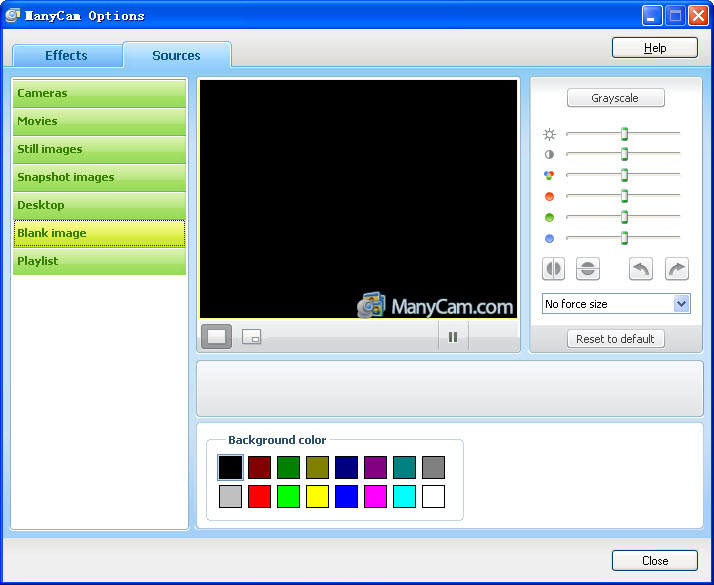Adjust the green channel slider handle
This screenshot has width=714, height=585.
pyautogui.click(x=624, y=217)
